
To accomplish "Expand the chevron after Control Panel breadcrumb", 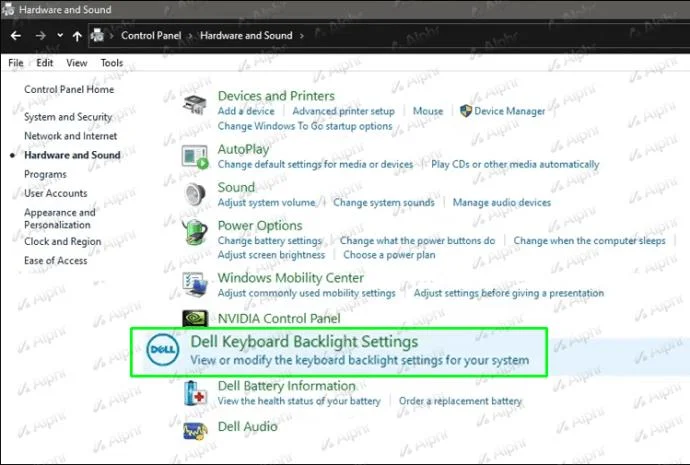I will 191,36.
